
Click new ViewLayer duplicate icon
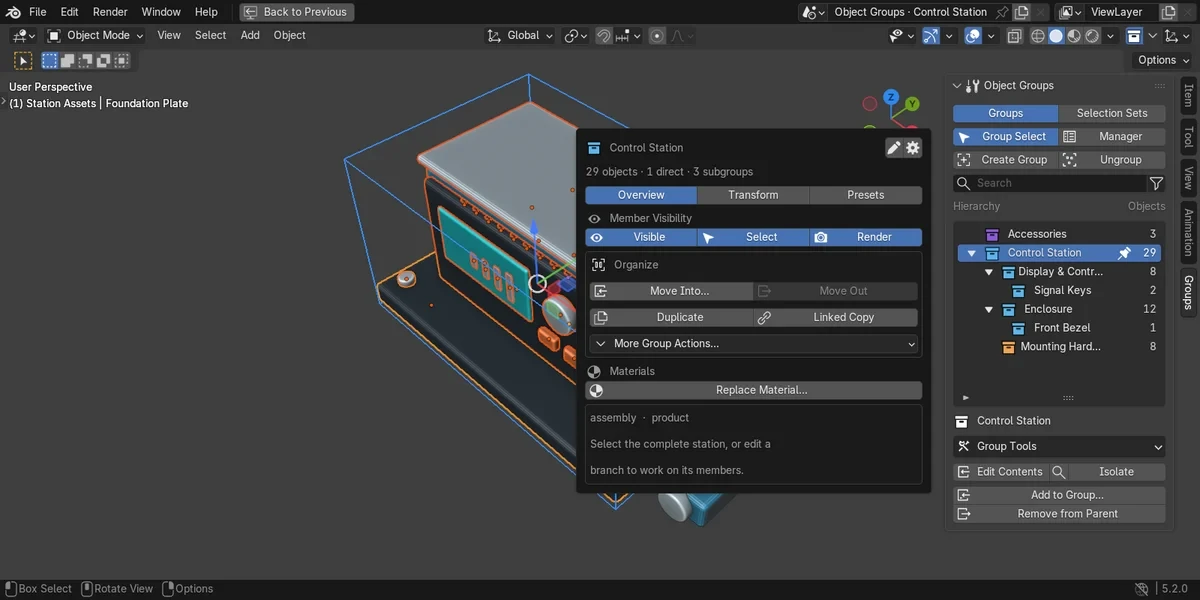[1167, 12]
